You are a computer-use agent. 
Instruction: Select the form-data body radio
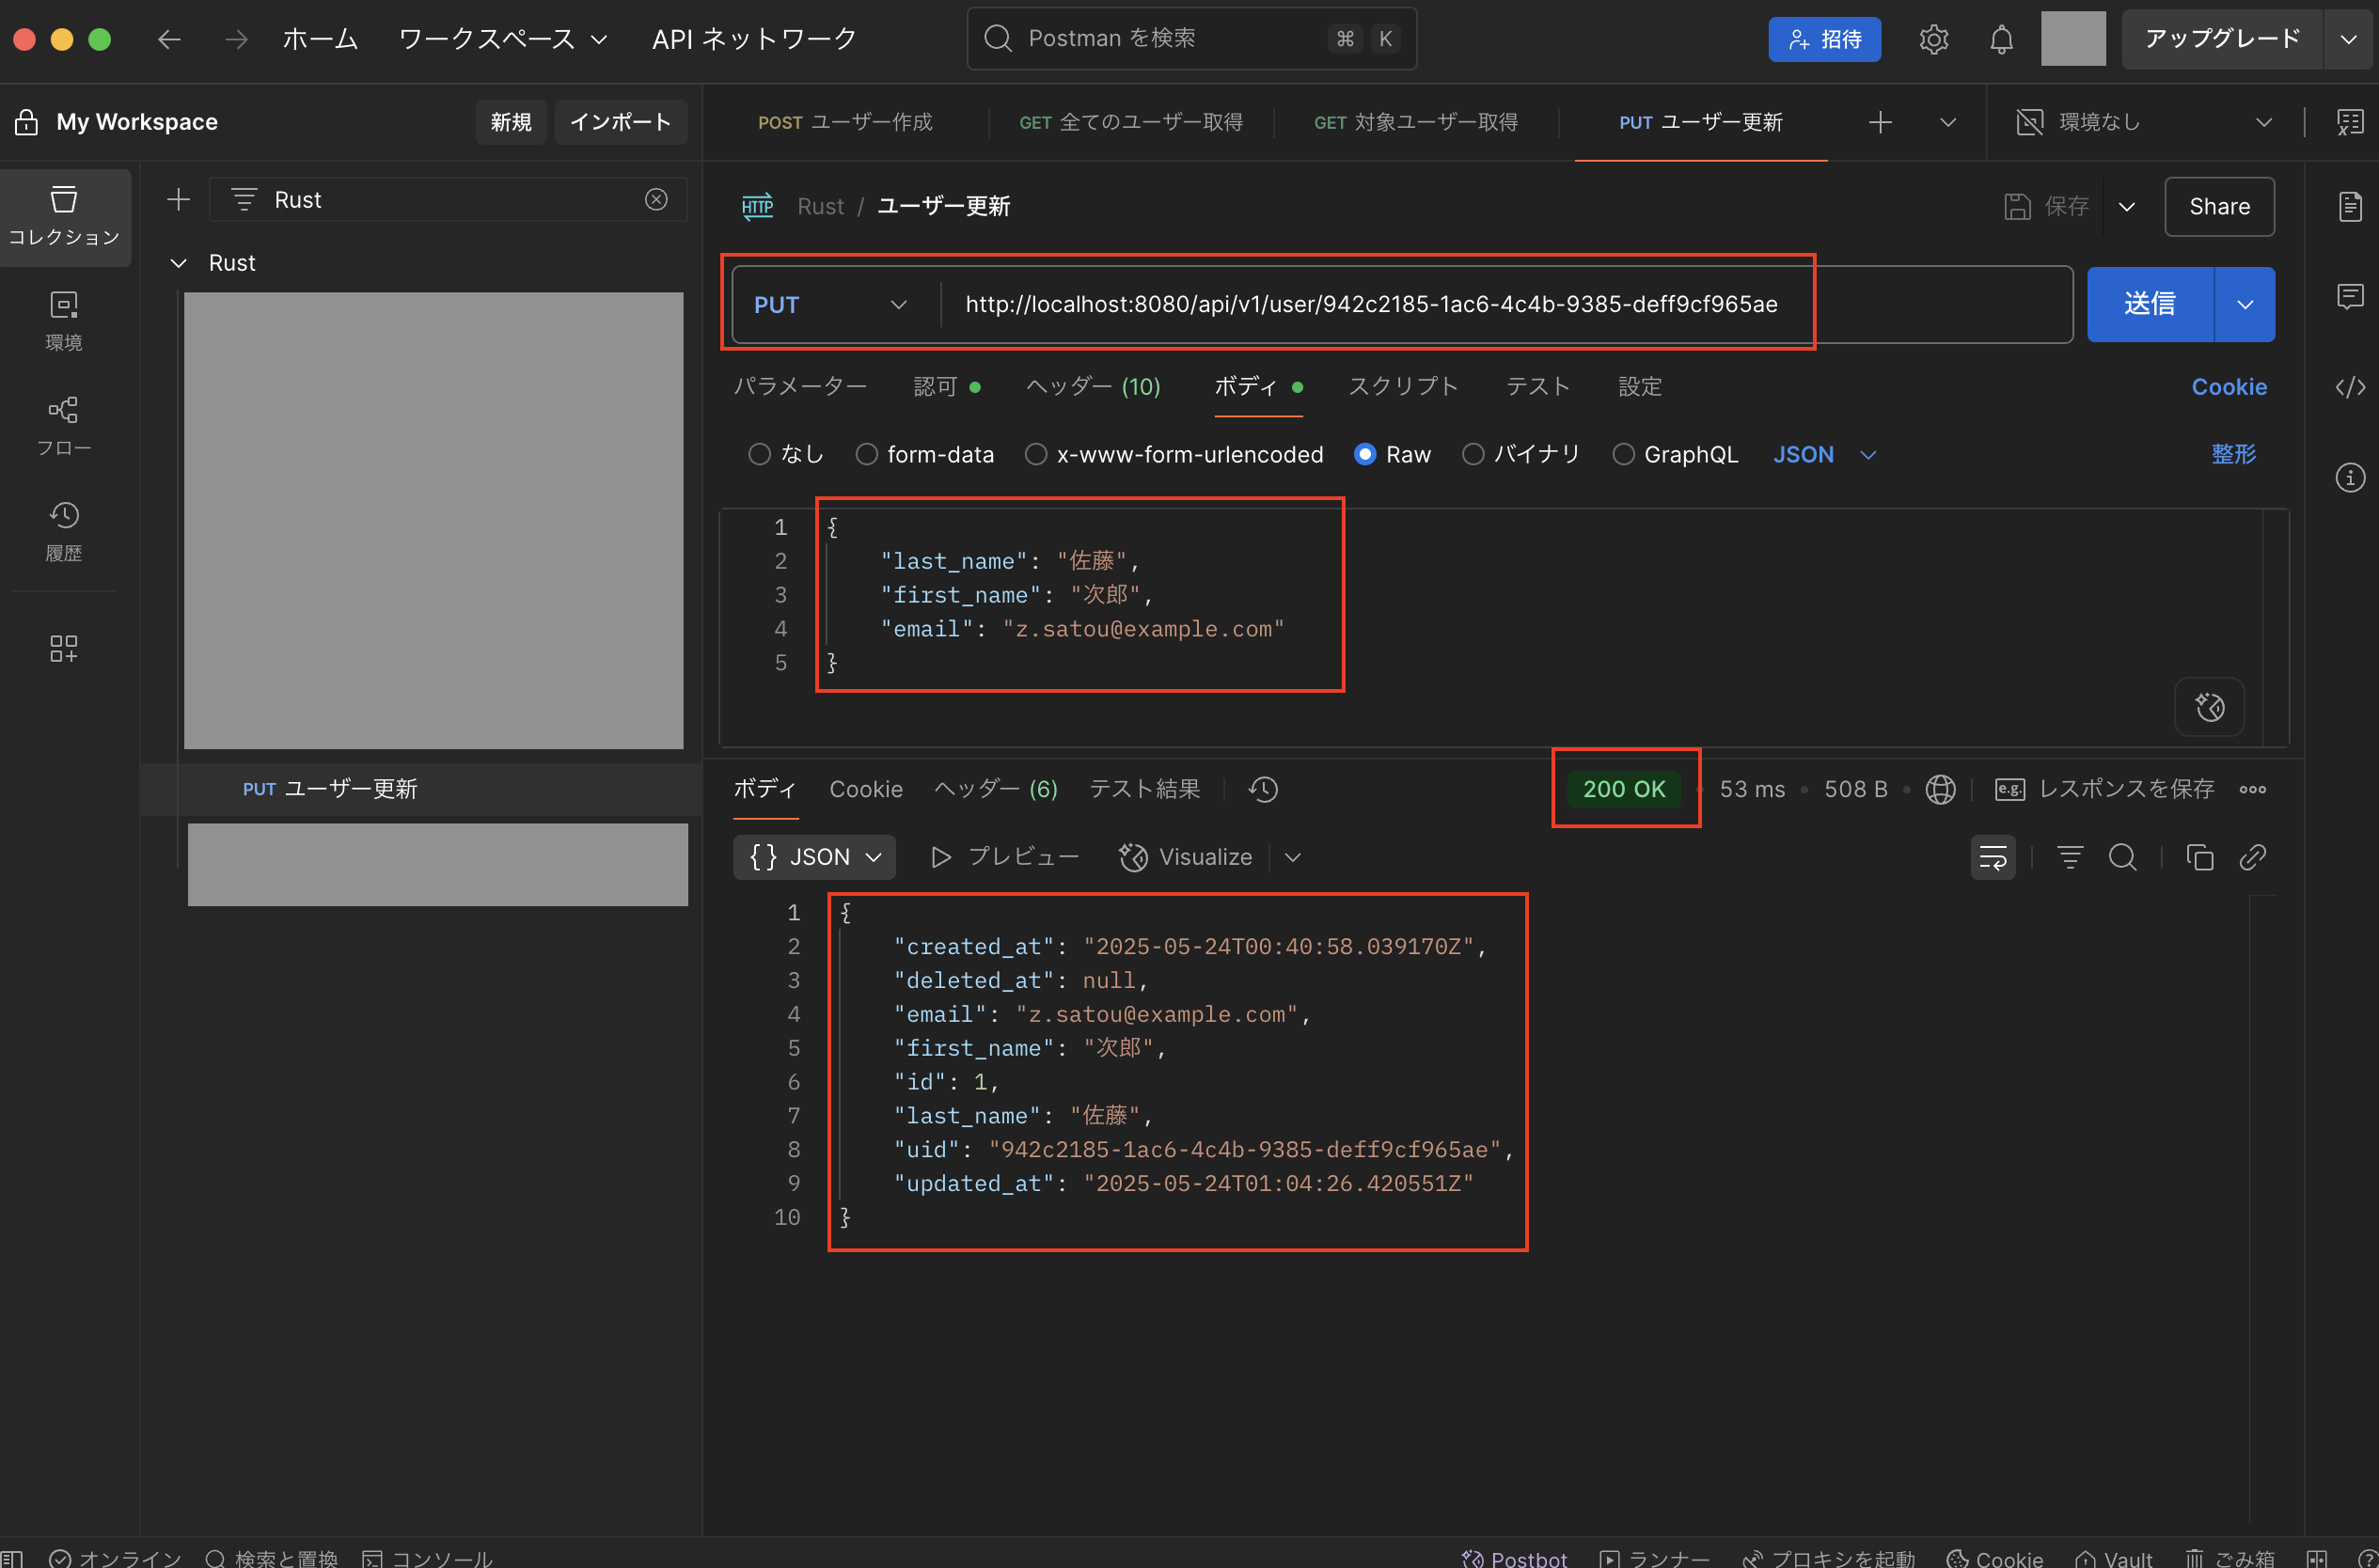click(866, 454)
